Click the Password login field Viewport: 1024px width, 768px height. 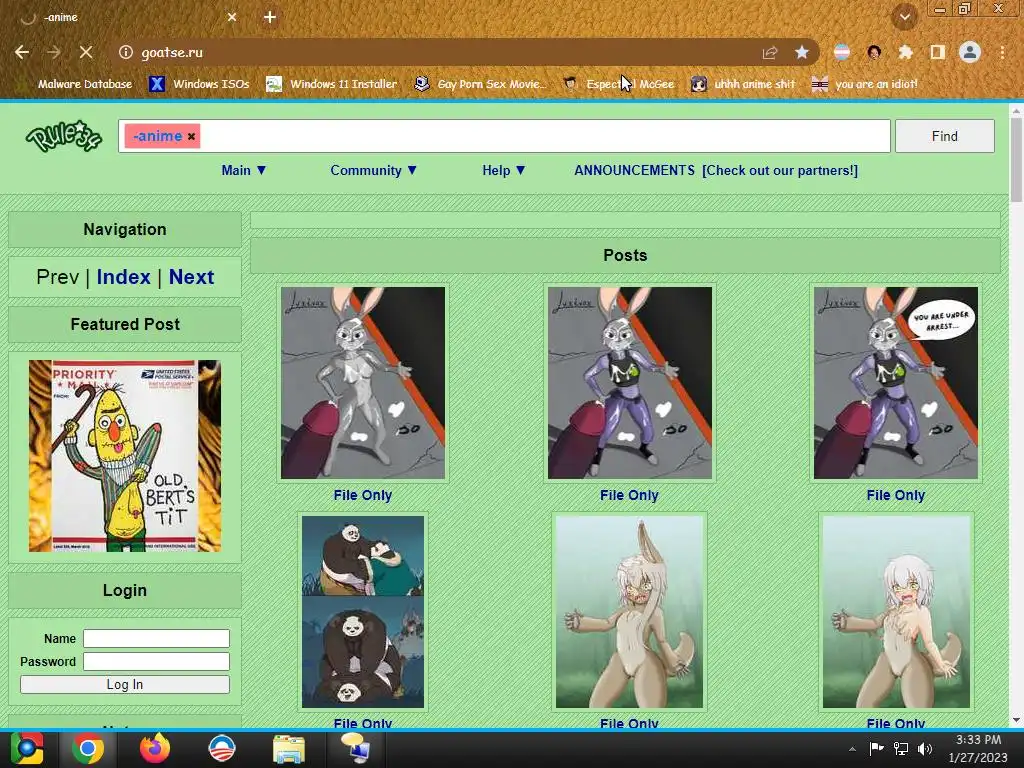(156, 662)
